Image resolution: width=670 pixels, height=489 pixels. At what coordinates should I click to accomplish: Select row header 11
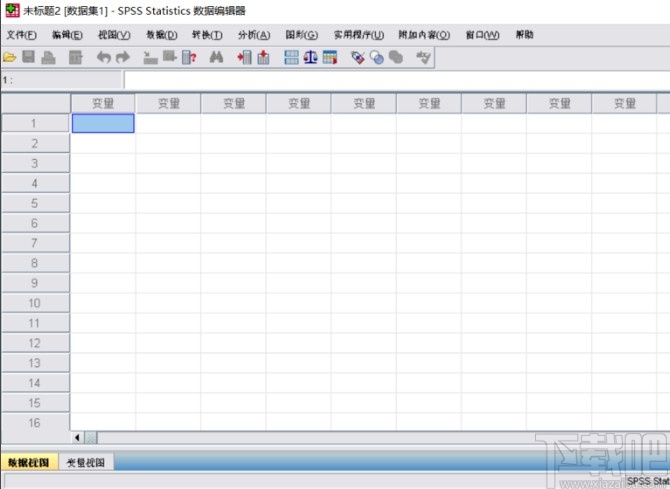[x=35, y=323]
